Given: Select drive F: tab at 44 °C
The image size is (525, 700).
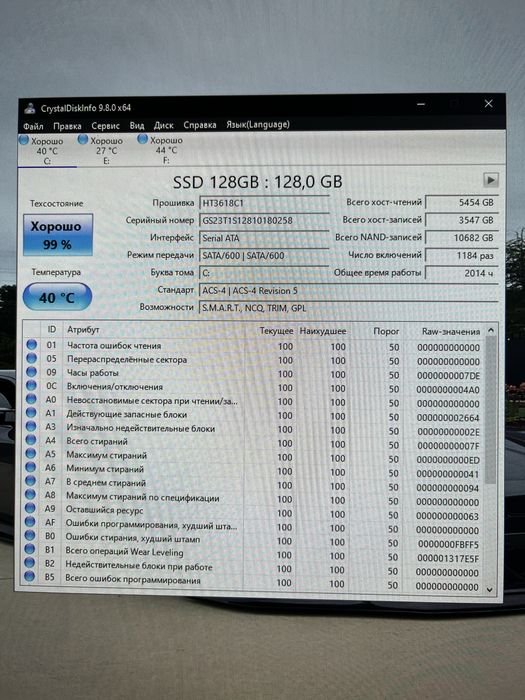Looking at the screenshot, I should [x=166, y=150].
